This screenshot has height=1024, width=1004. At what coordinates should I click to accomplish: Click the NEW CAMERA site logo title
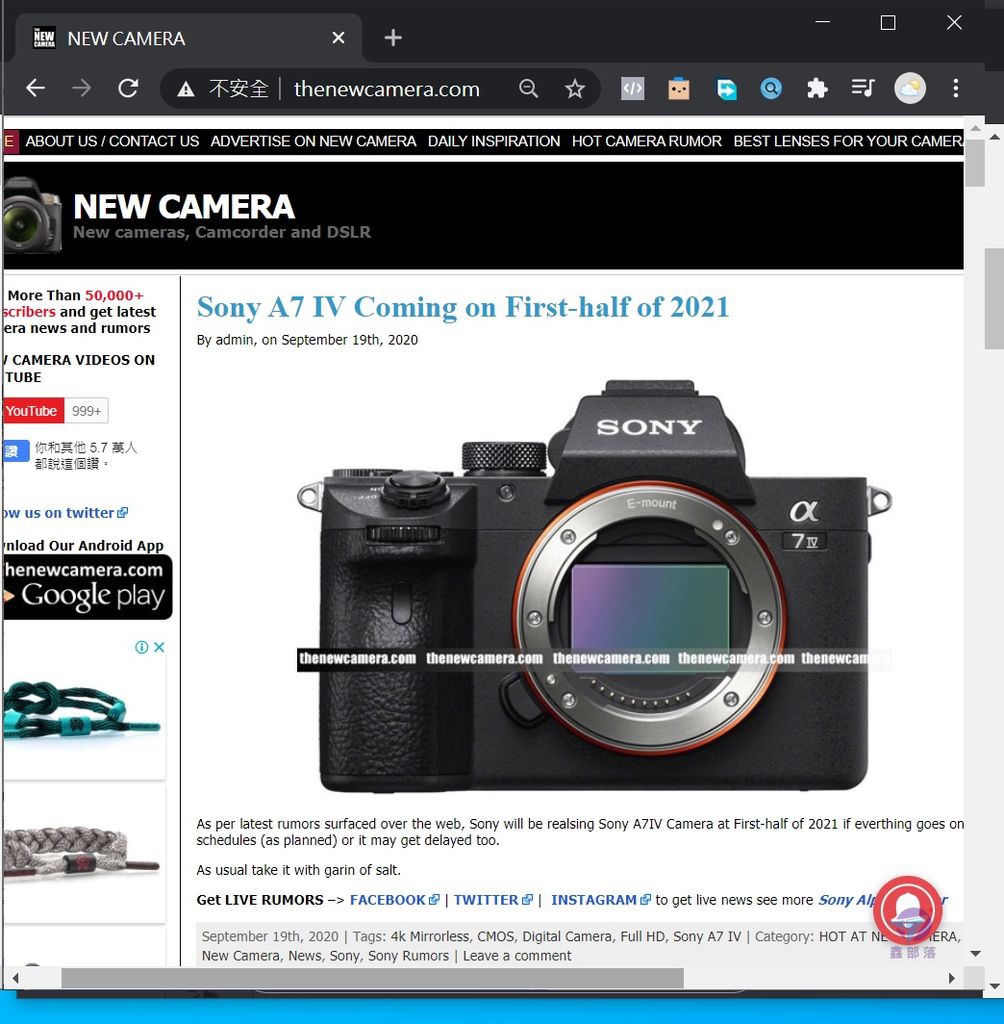pos(184,206)
